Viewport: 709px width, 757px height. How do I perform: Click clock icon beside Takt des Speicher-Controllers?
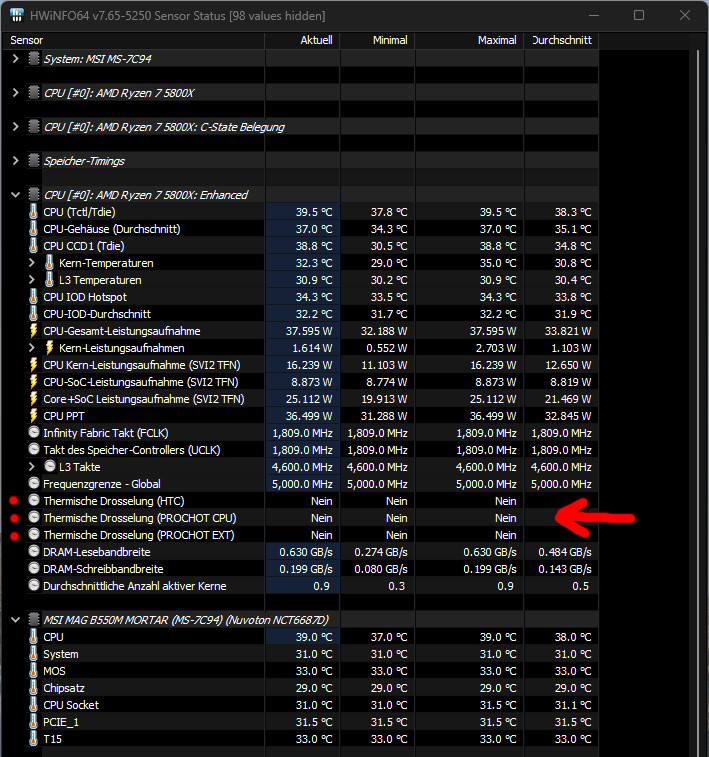click(x=34, y=449)
